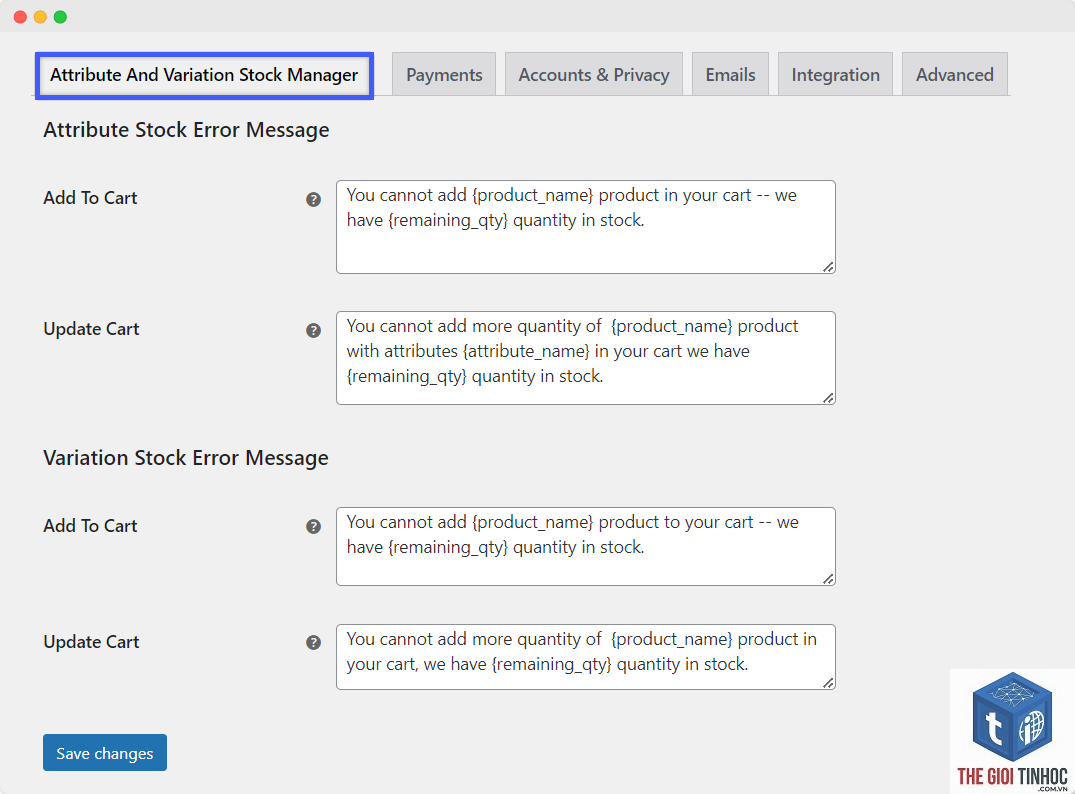Click help icon for Variation Add To Cart
Image resolution: width=1075 pixels, height=794 pixels.
click(x=313, y=527)
